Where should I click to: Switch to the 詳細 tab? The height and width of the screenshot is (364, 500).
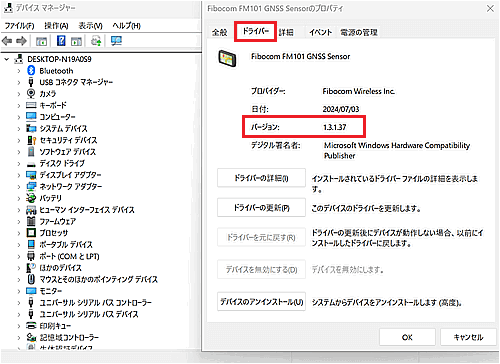286,32
